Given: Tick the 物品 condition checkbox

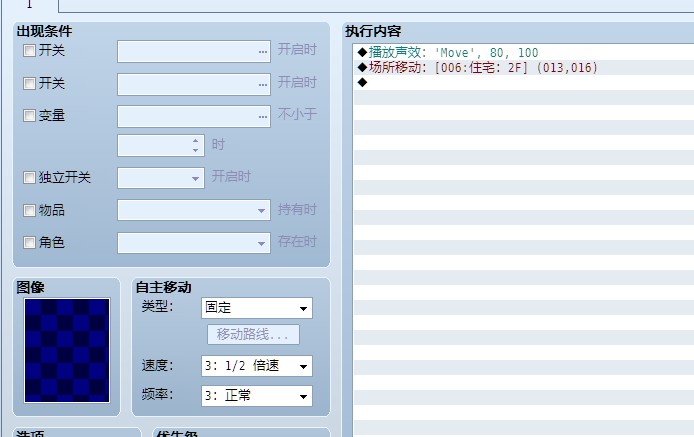Looking at the screenshot, I should click(x=29, y=210).
